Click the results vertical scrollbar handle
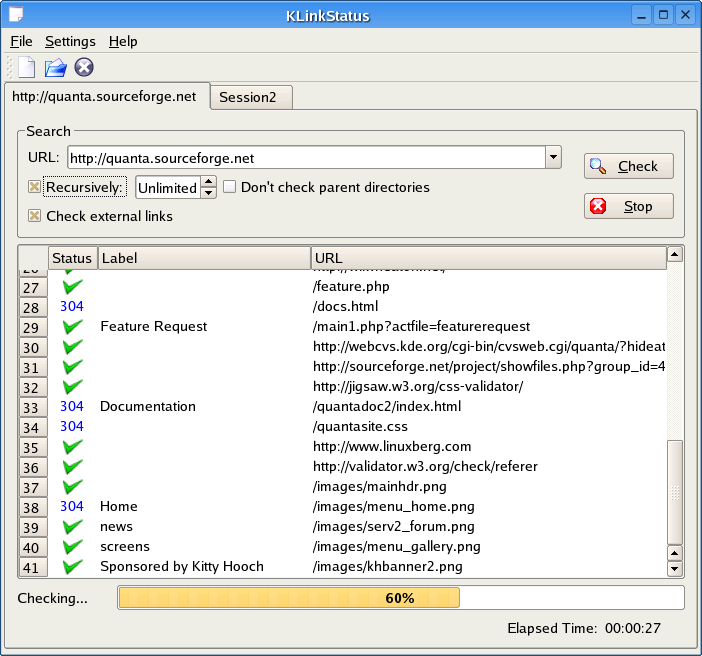Screen dimensions: 702x656 (675, 492)
